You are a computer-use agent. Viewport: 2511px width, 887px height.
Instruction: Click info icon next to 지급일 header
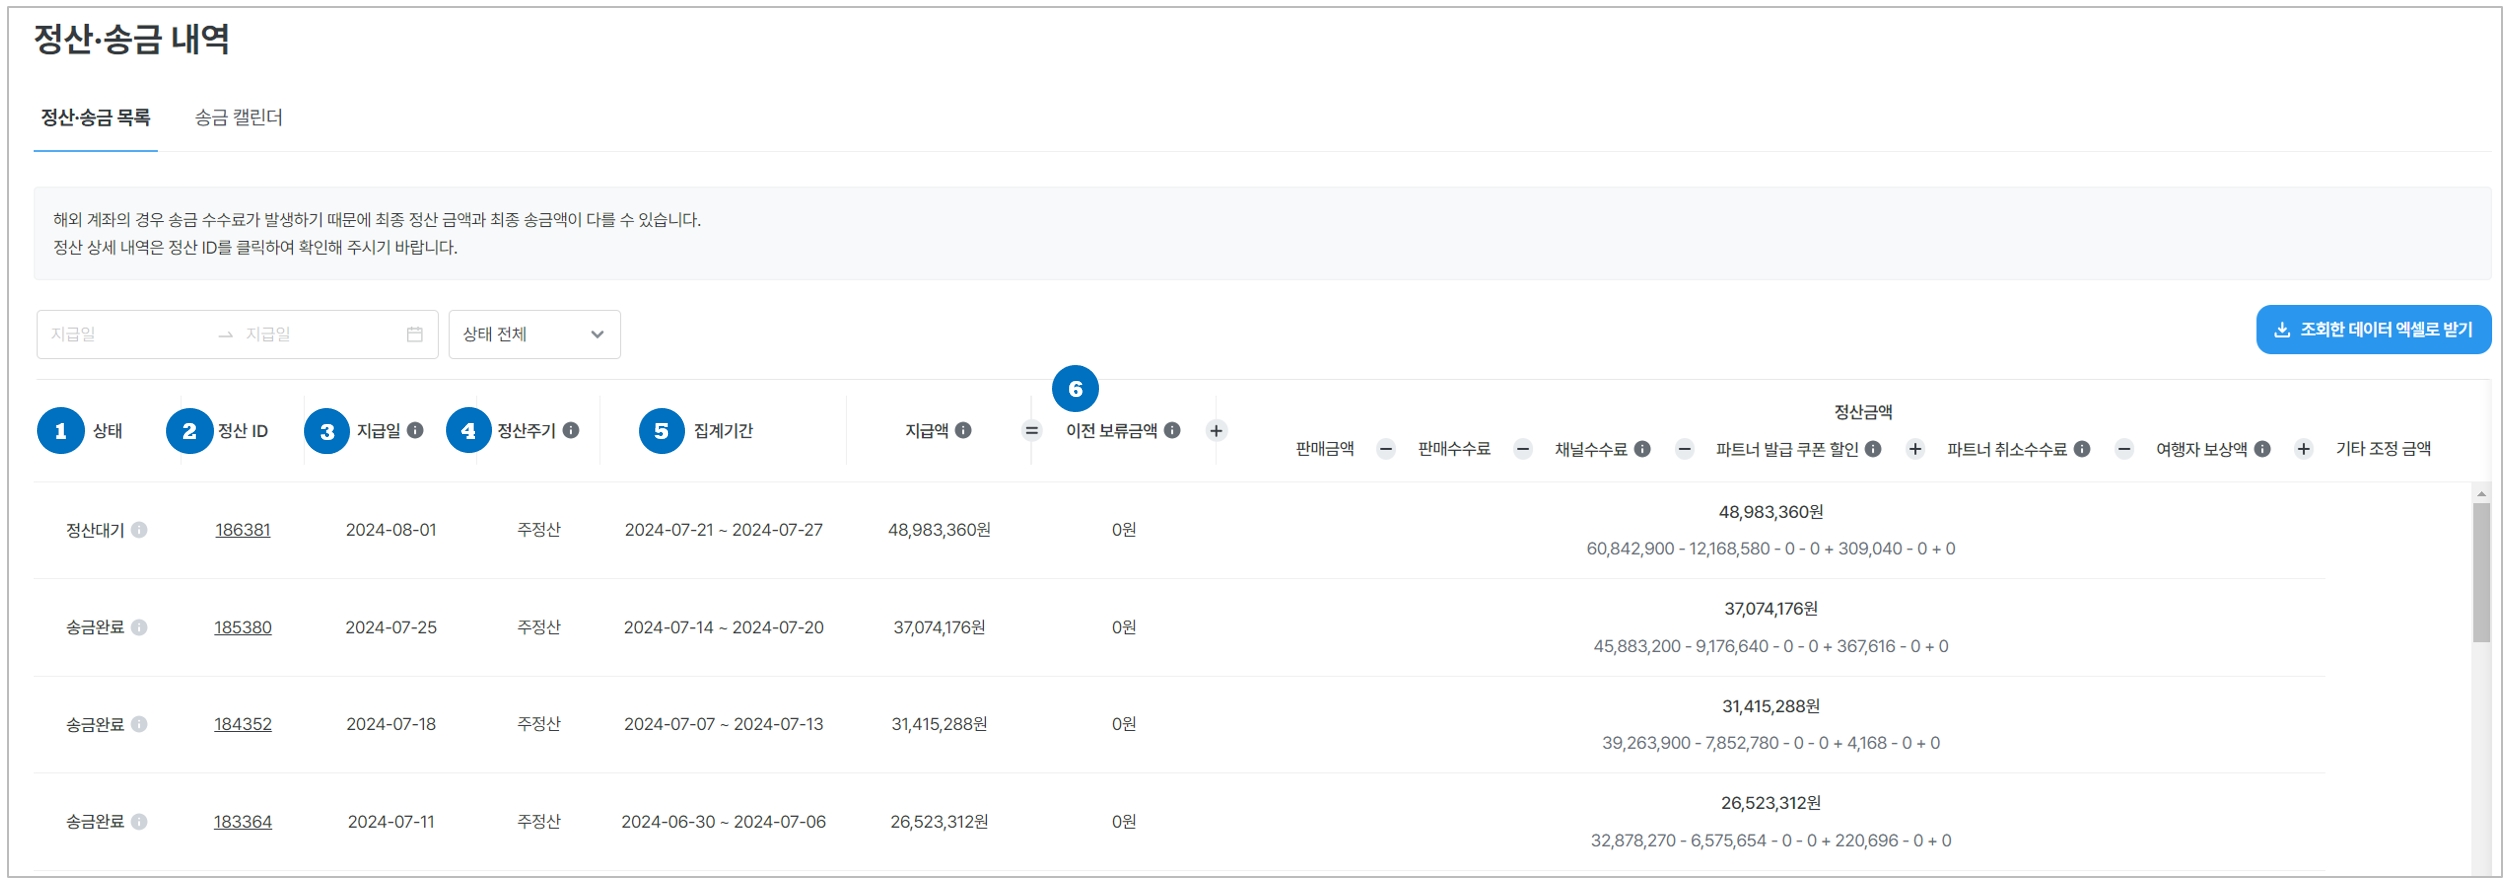pyautogui.click(x=415, y=430)
